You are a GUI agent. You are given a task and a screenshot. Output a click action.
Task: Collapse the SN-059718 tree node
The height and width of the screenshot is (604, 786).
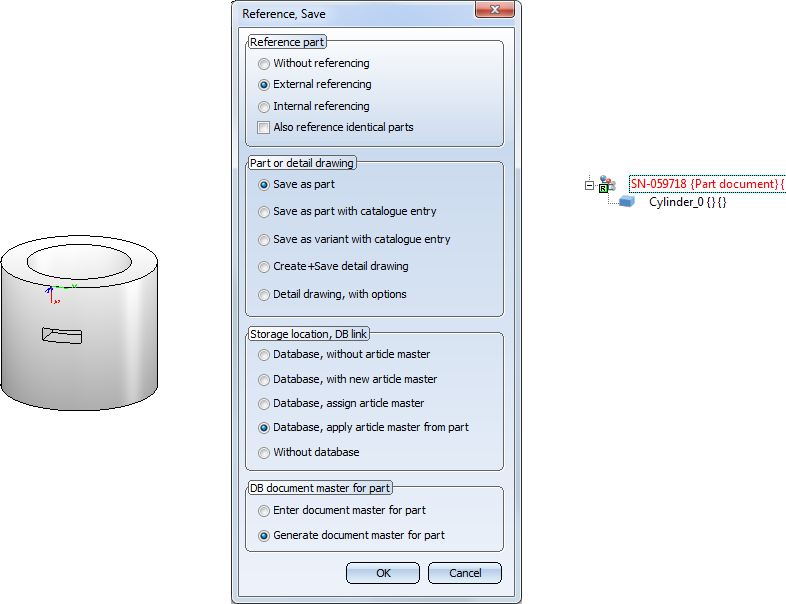pyautogui.click(x=589, y=185)
